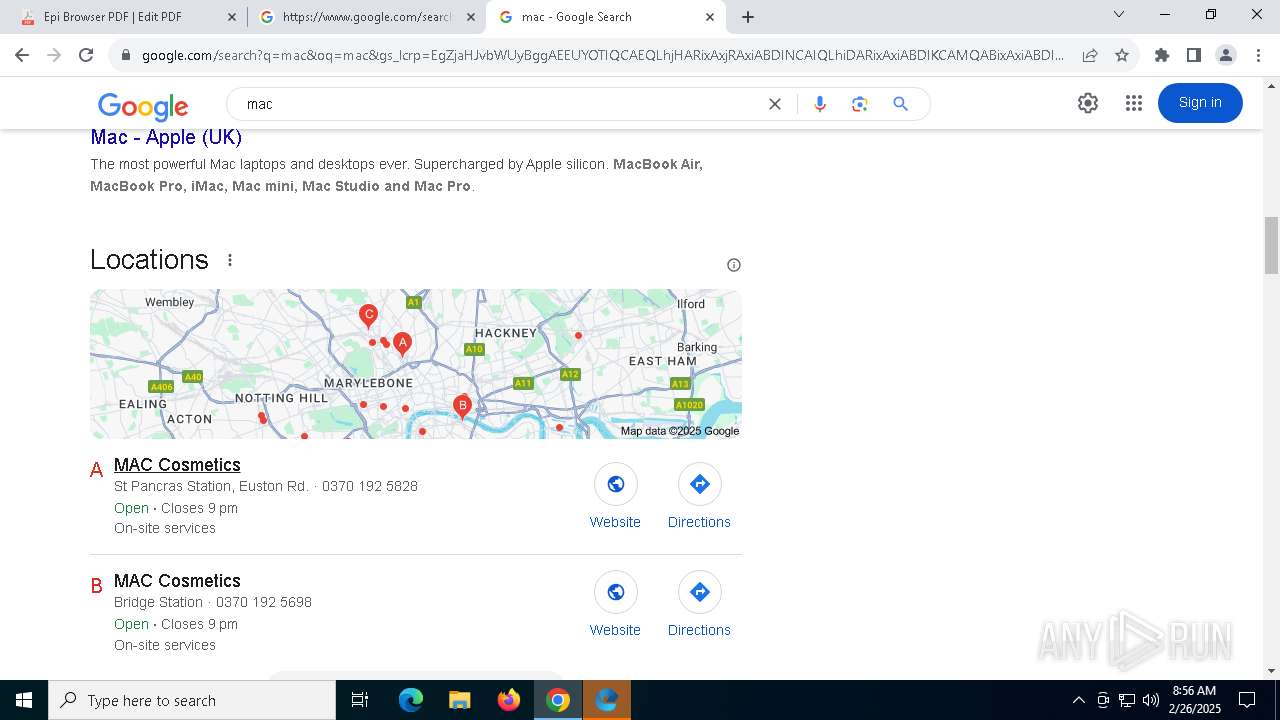
Task: Open Website for Bridge Station MAC Cosmetics
Action: pos(615,606)
